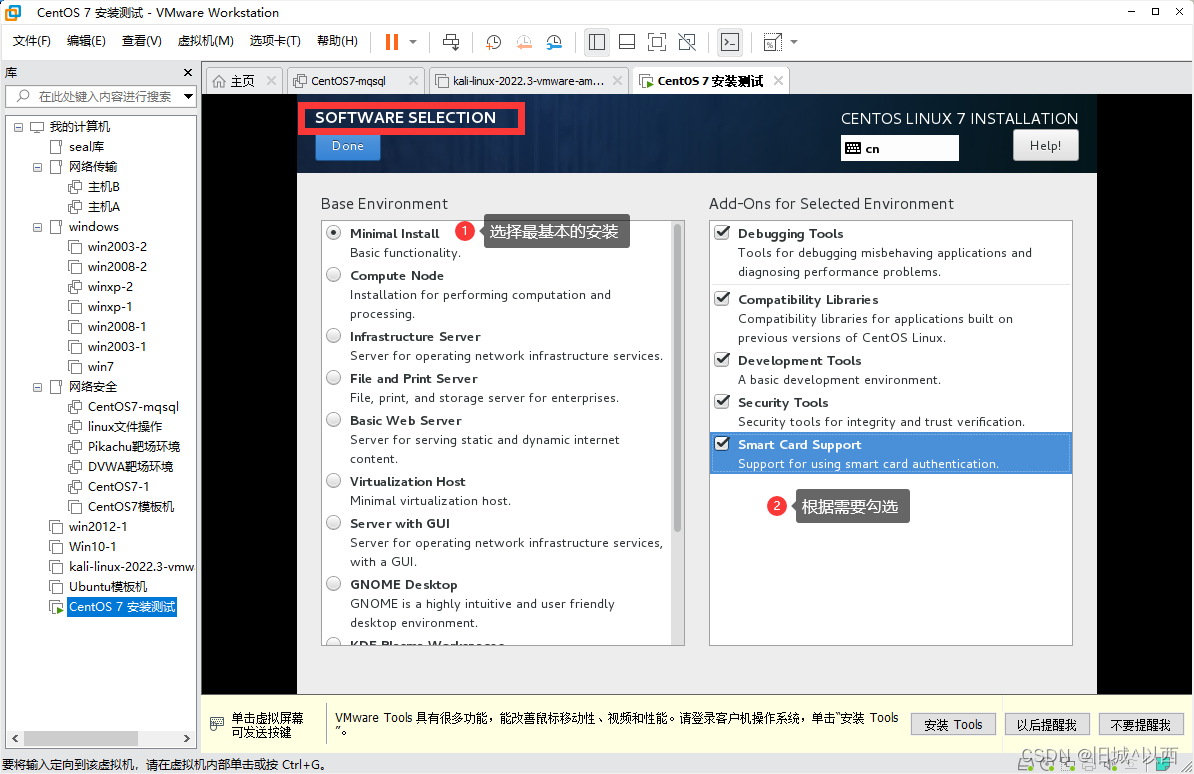Click the stretch guest display icon
This screenshot has width=1194, height=774.
[x=772, y=42]
